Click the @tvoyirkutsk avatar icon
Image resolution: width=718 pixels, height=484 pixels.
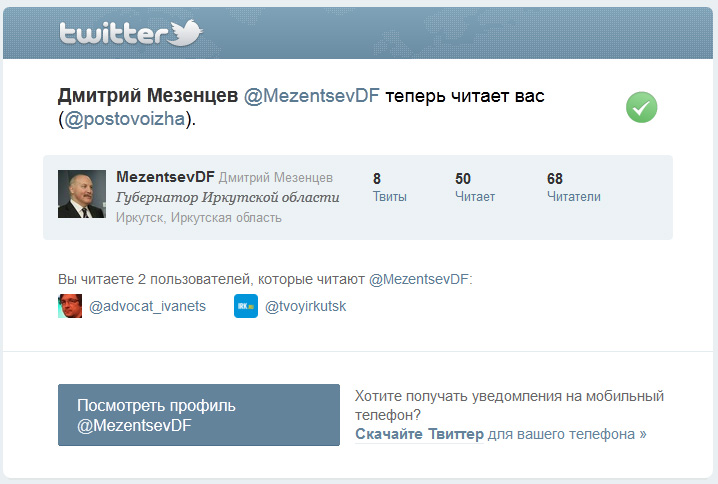[246, 306]
